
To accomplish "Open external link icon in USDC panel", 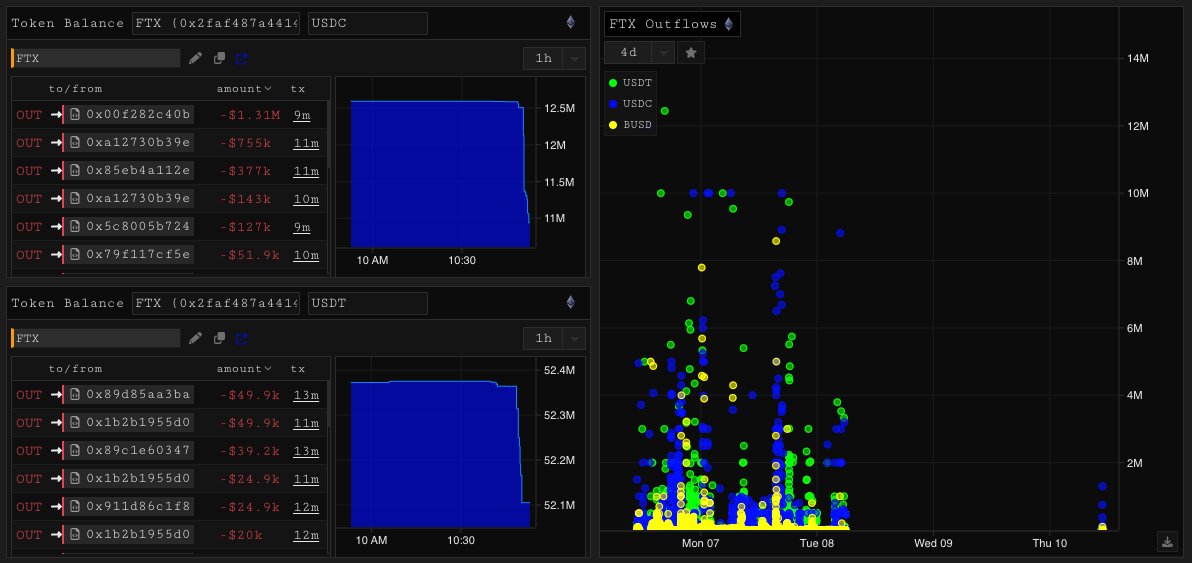I will (241, 59).
